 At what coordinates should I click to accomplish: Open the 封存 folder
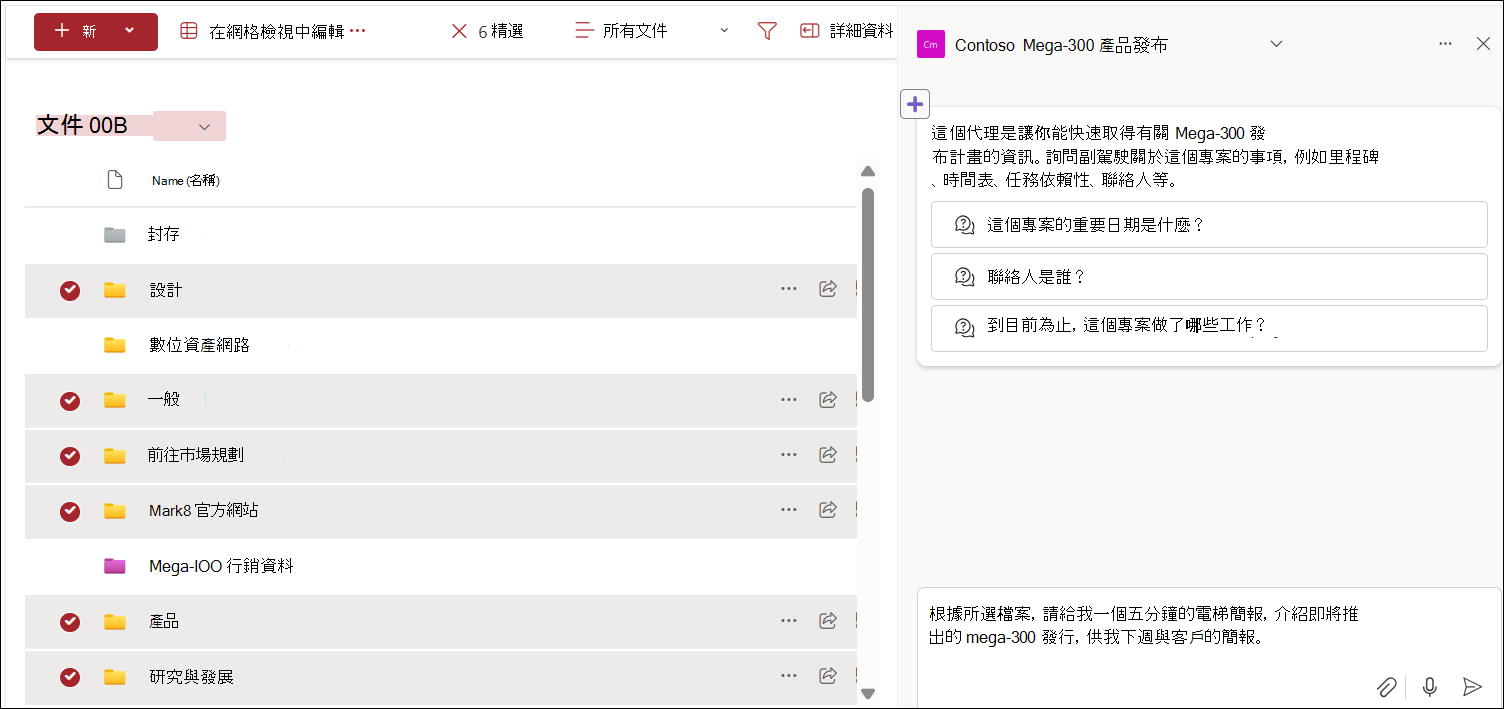pos(164,235)
